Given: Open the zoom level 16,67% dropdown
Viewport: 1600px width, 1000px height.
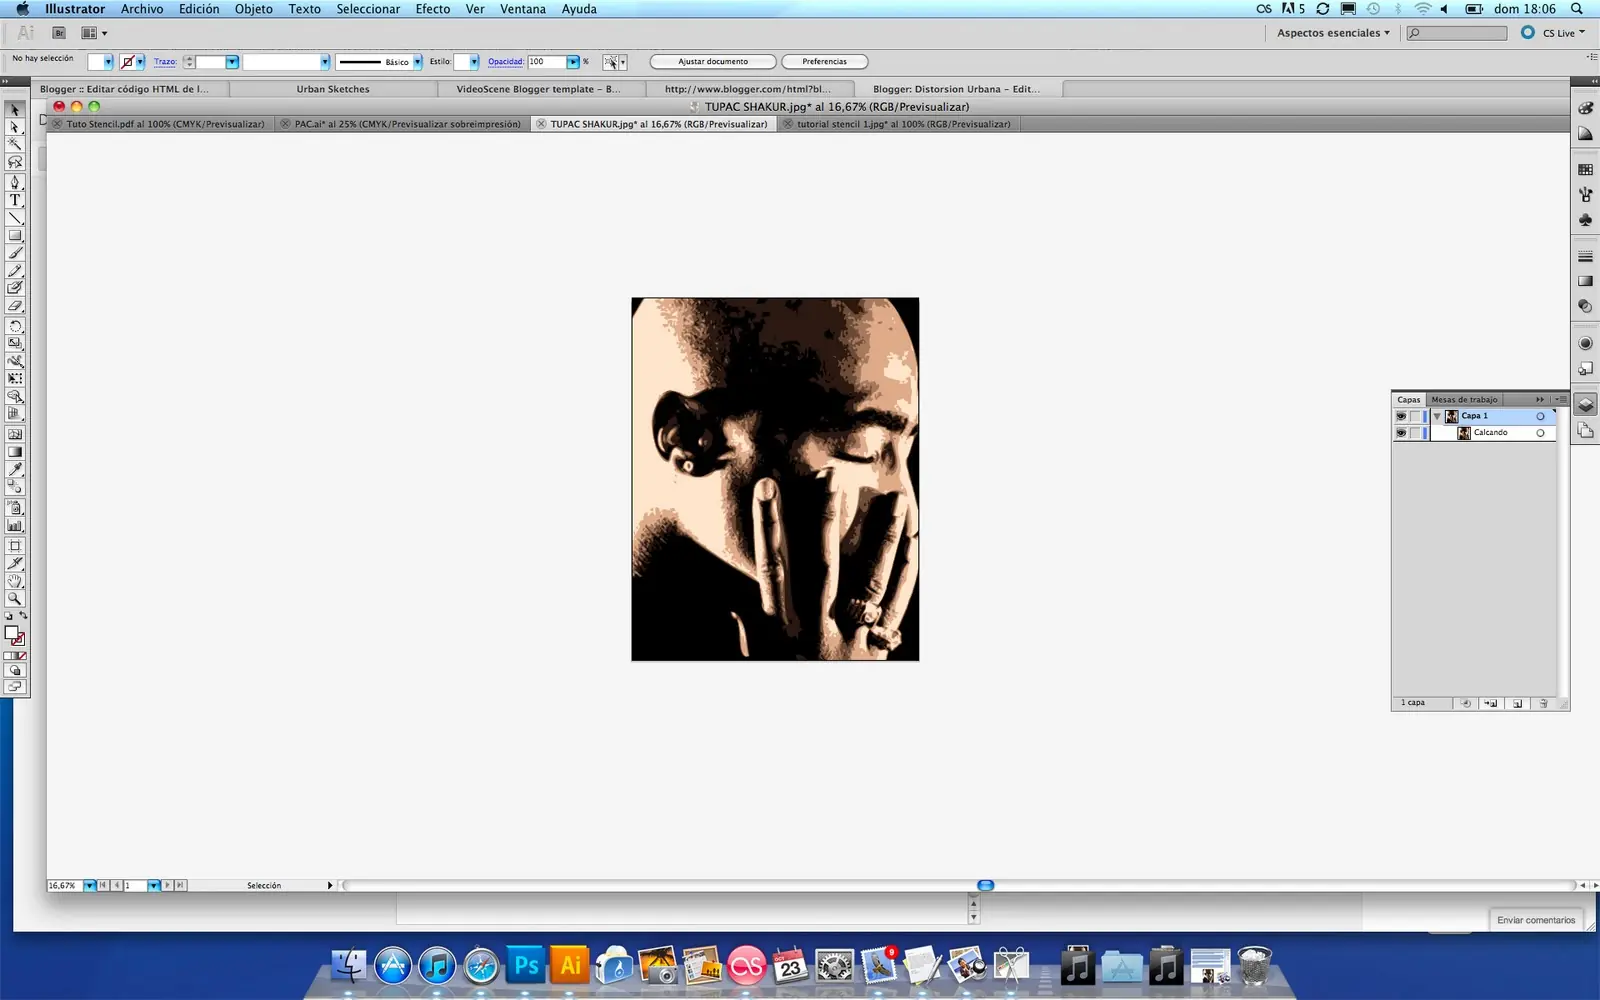Looking at the screenshot, I should 89,886.
